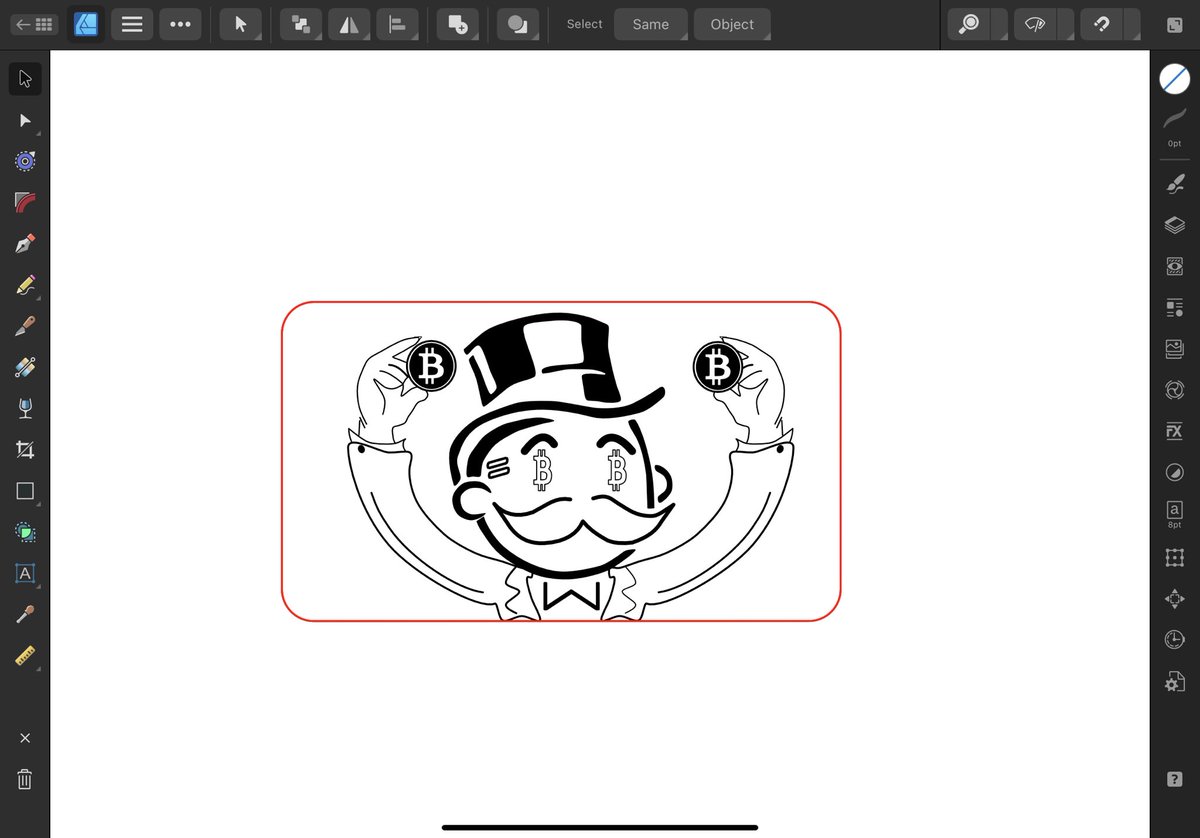Select the Corner tool
1200x838 pixels.
click(x=25, y=202)
